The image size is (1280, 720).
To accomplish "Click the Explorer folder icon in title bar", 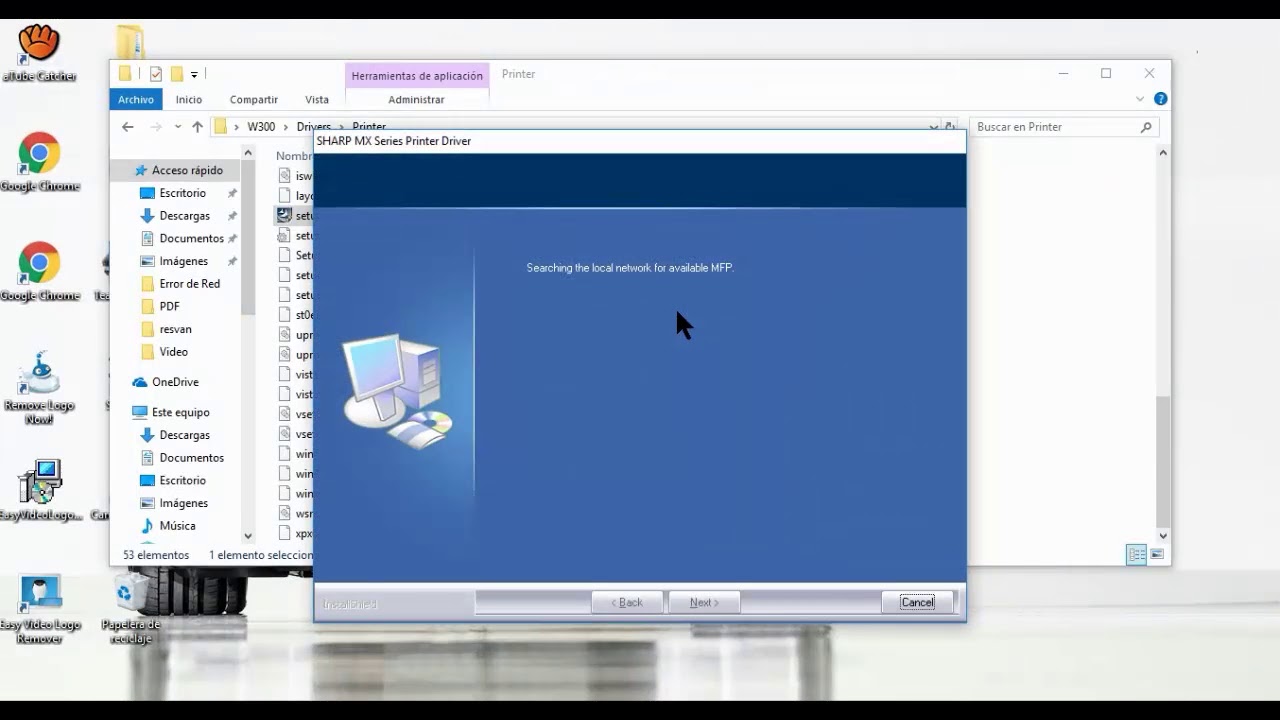I will [x=125, y=74].
